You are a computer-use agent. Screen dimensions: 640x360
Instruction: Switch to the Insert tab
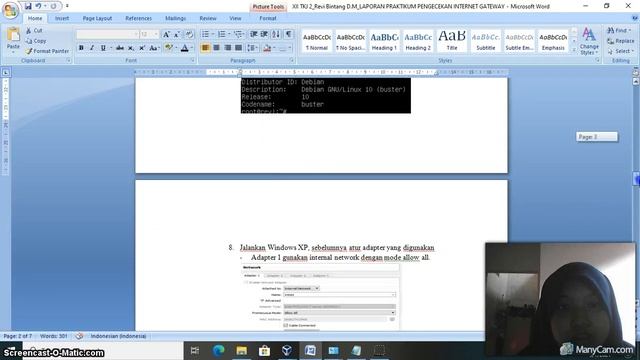[x=62, y=18]
